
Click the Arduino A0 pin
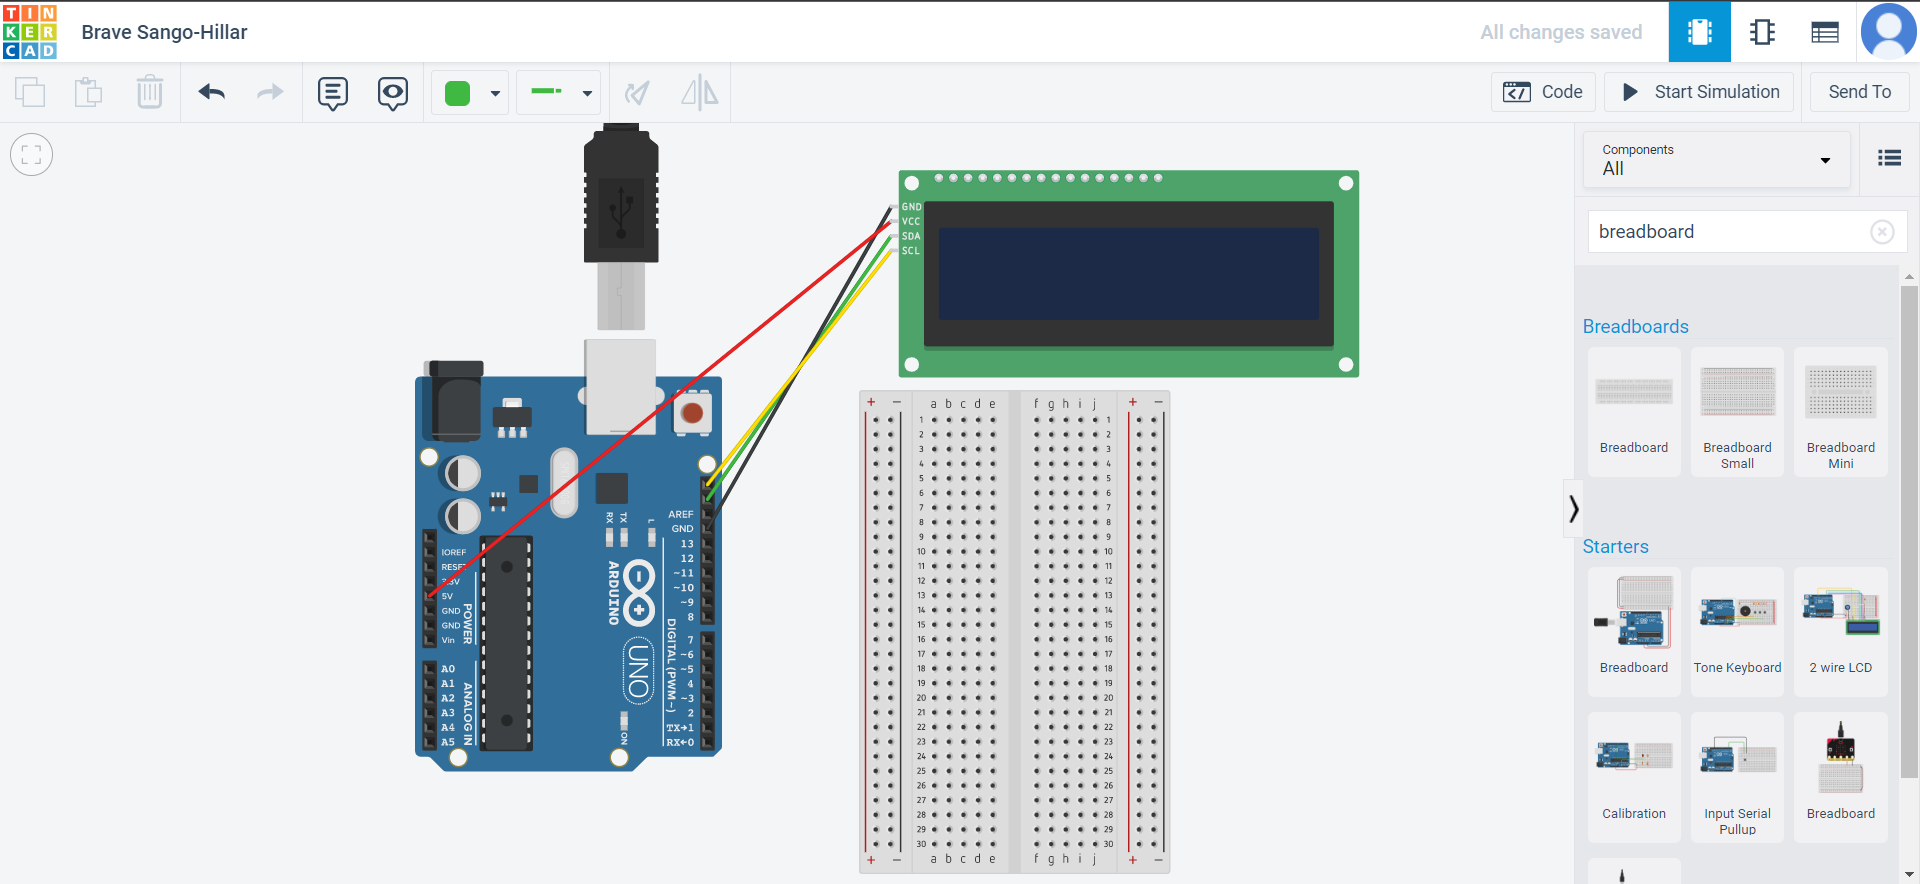(430, 669)
